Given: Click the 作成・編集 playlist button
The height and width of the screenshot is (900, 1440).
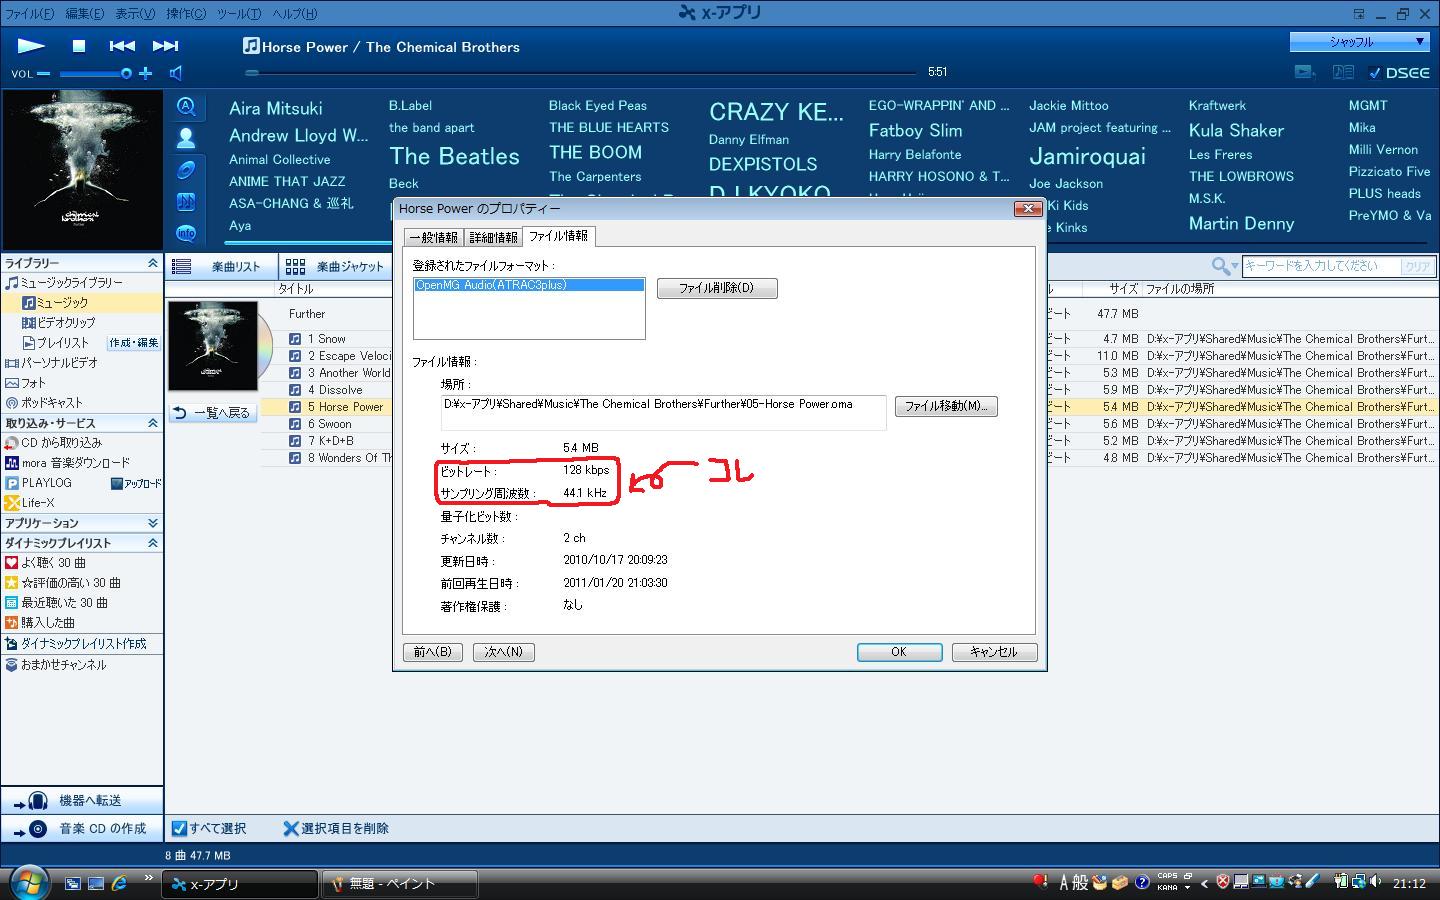Looking at the screenshot, I should [x=134, y=343].
